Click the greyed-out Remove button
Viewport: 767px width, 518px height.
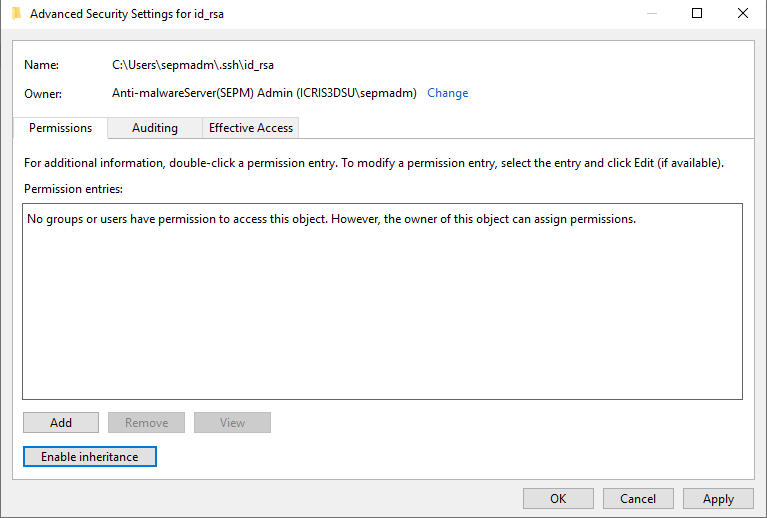pyautogui.click(x=146, y=422)
